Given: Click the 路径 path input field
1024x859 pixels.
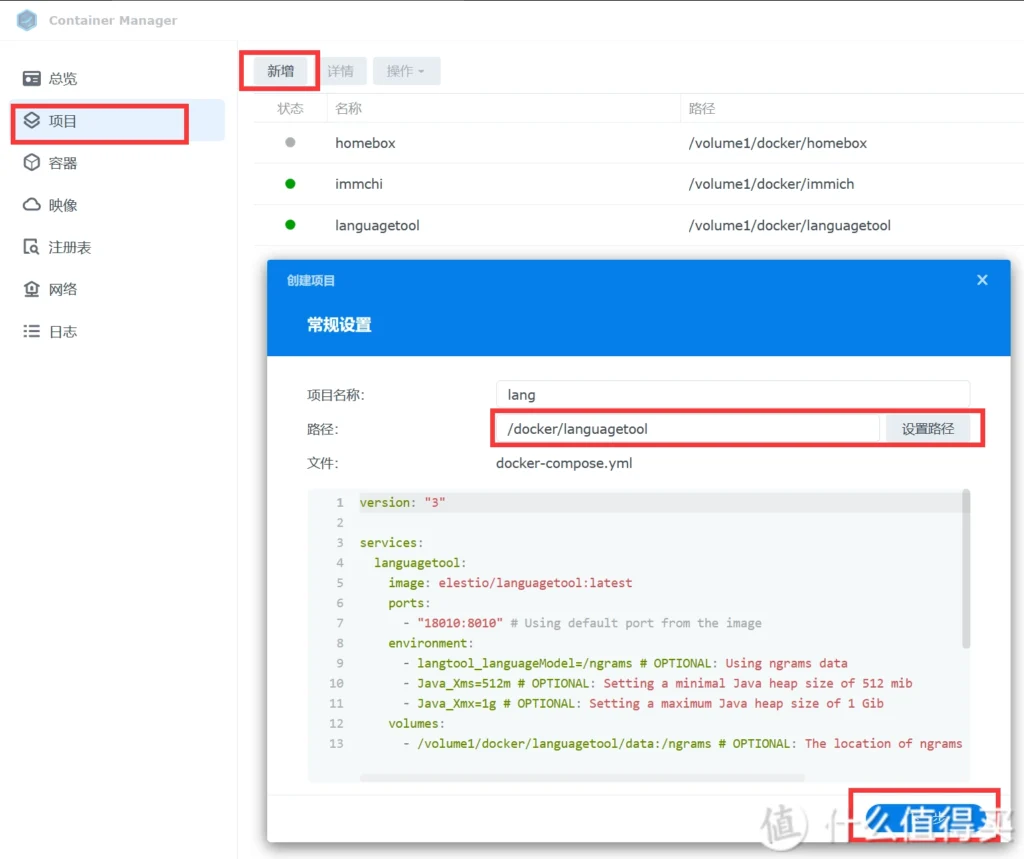Looking at the screenshot, I should 688,429.
